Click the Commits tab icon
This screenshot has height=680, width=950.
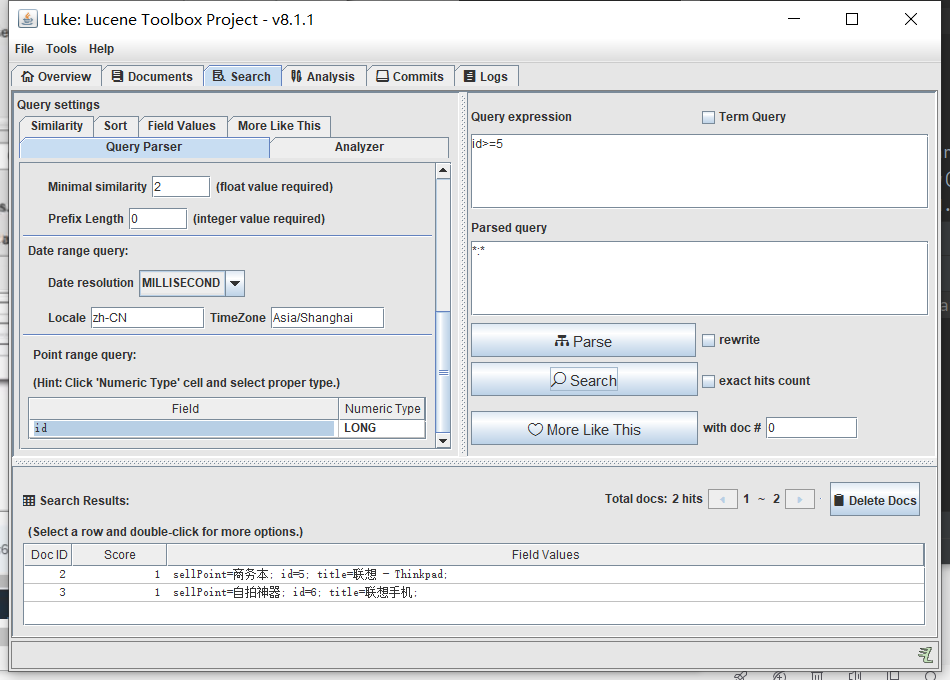pos(382,76)
